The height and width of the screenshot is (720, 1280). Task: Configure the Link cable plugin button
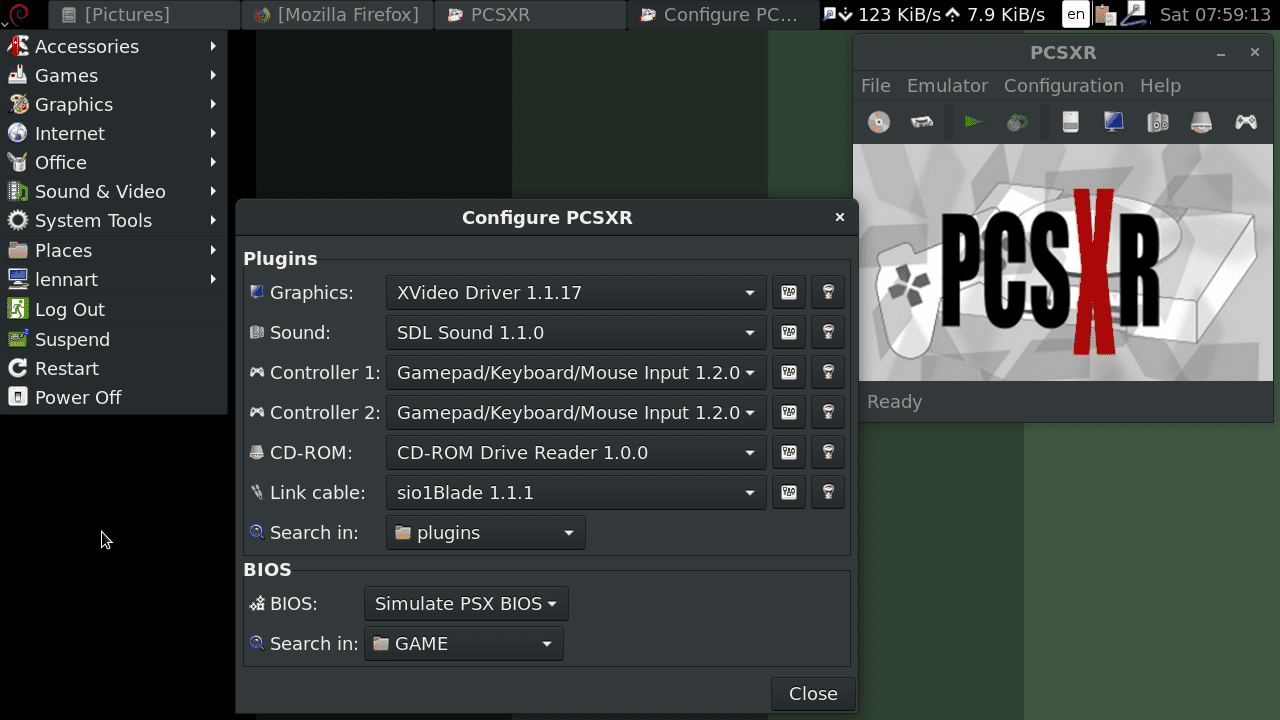[789, 493]
